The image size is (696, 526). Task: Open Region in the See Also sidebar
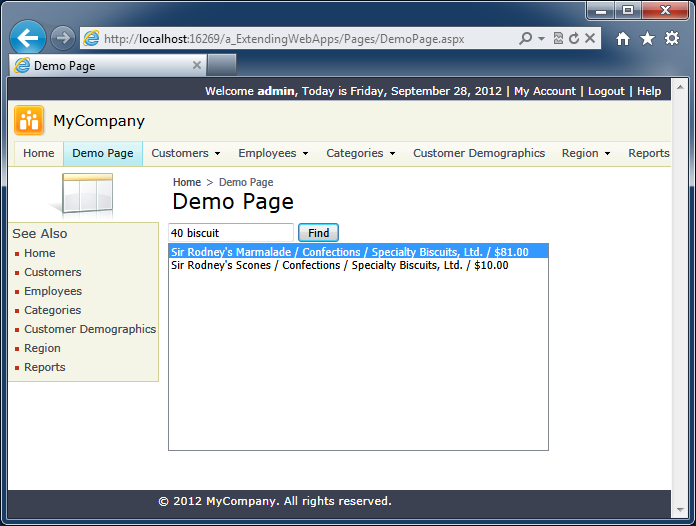click(42, 348)
